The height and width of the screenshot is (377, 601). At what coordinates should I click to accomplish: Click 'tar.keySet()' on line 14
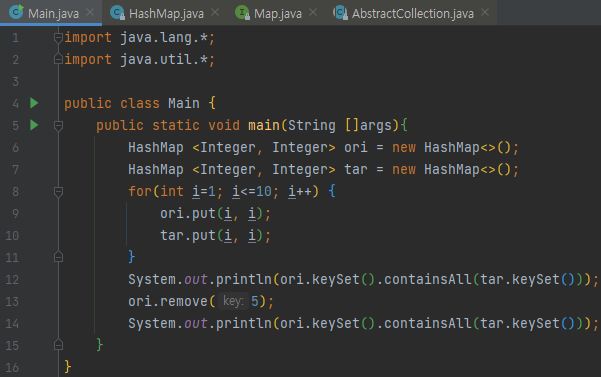[x=527, y=323]
